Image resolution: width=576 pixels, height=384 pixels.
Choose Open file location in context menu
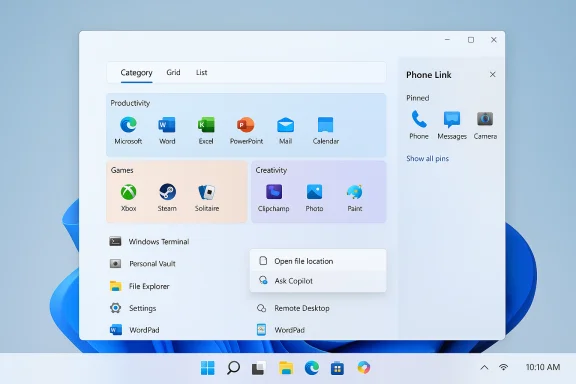(318, 261)
